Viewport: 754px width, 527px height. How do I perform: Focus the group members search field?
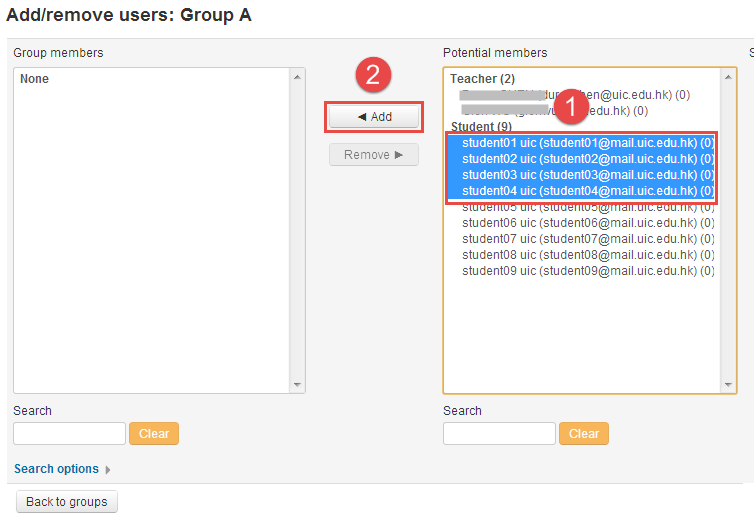point(69,434)
